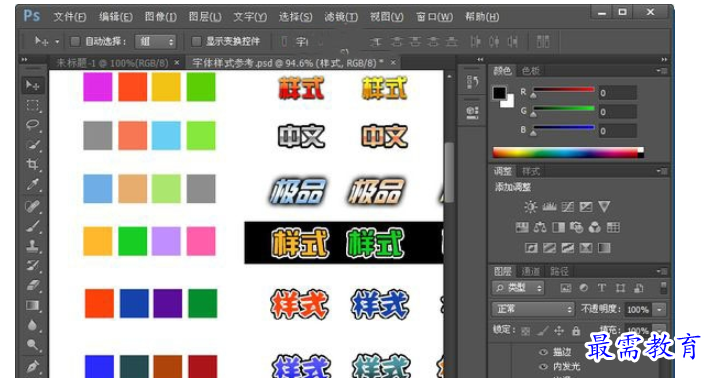Screen dimensions: 709x378
Task: Add a Vibrance adjustment triangle icon
Action: (604, 207)
